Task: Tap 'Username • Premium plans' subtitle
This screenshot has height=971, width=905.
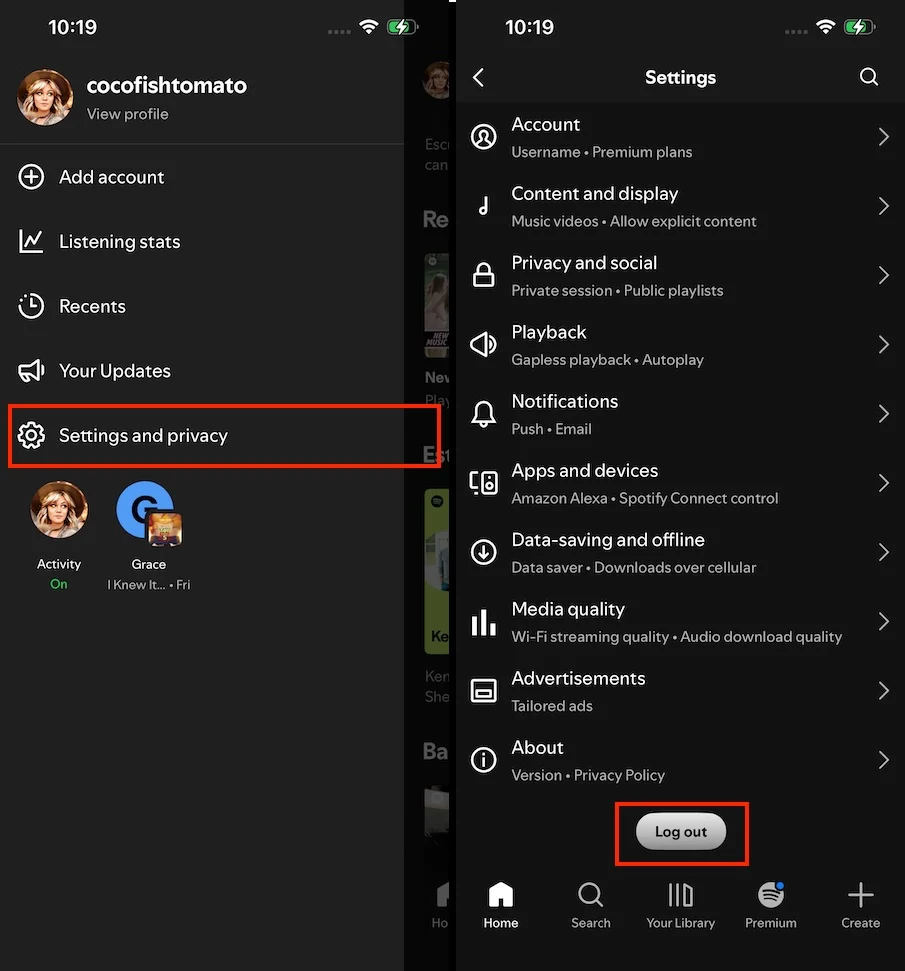Action: click(601, 152)
